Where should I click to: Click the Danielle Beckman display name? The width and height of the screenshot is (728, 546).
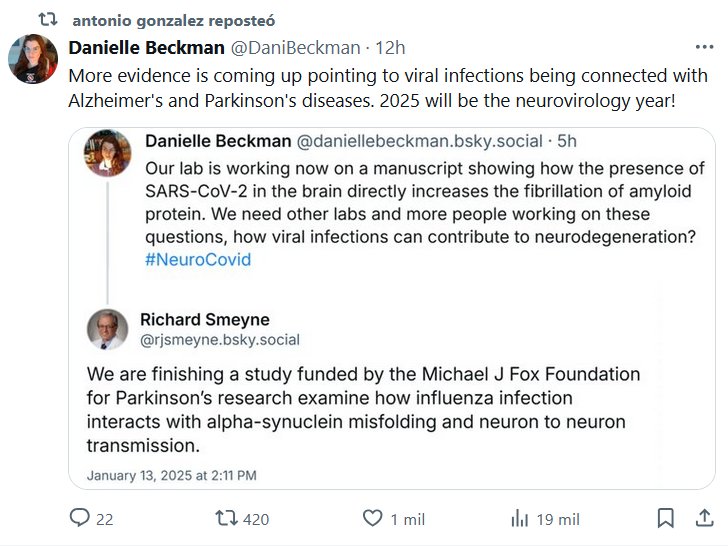click(147, 47)
